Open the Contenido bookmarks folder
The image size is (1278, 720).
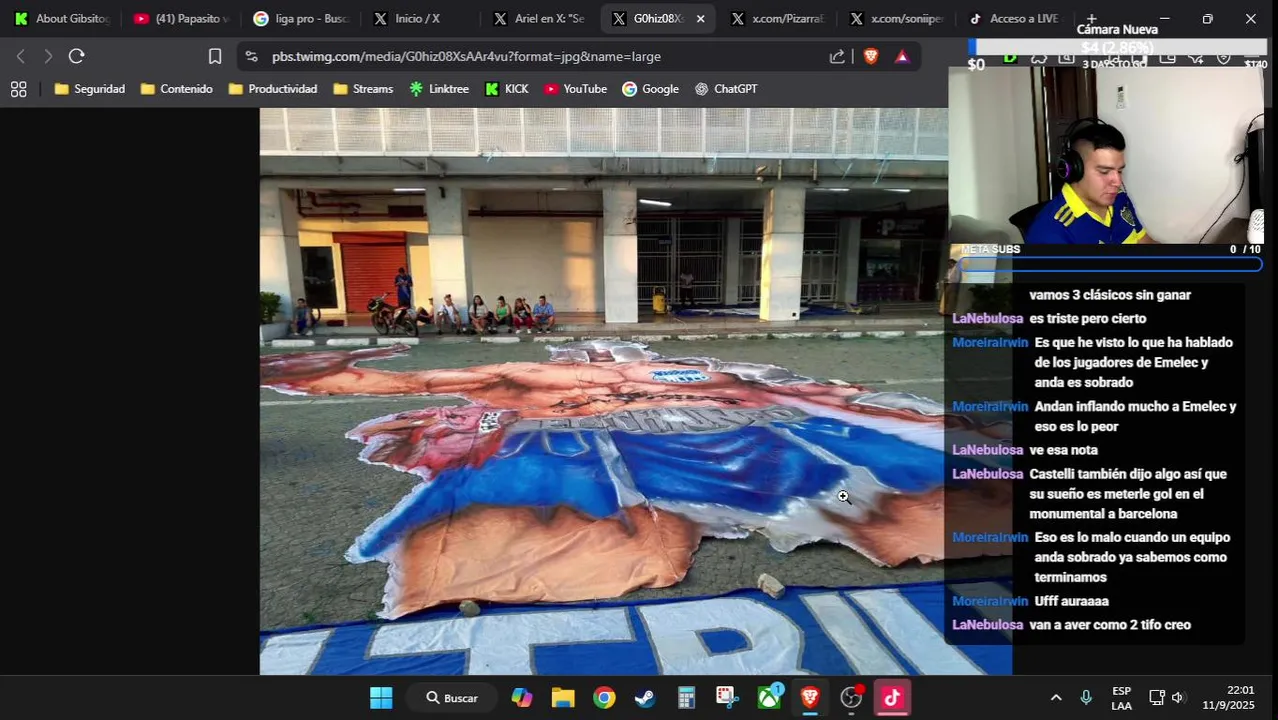coord(177,89)
